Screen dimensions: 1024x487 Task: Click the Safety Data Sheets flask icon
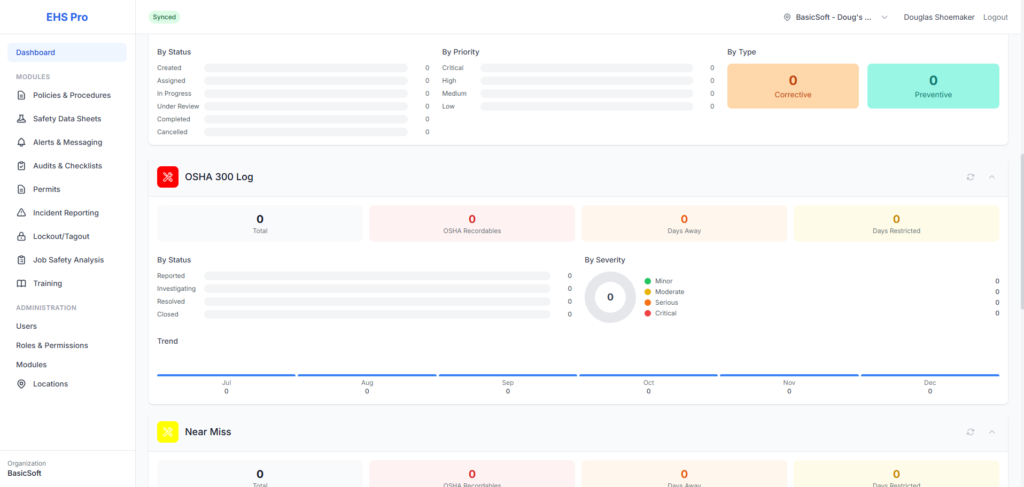[23, 119]
